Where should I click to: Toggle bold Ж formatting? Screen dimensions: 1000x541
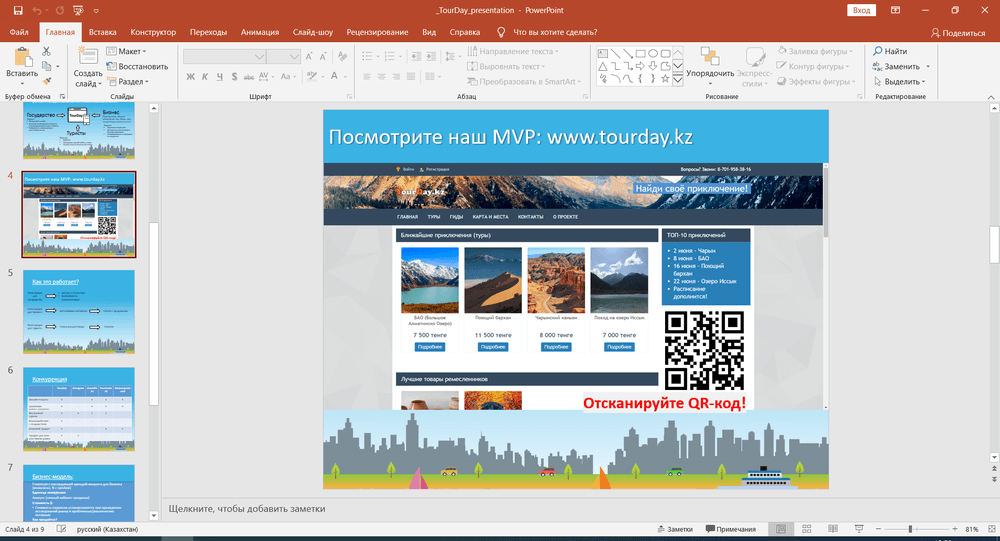(190, 77)
